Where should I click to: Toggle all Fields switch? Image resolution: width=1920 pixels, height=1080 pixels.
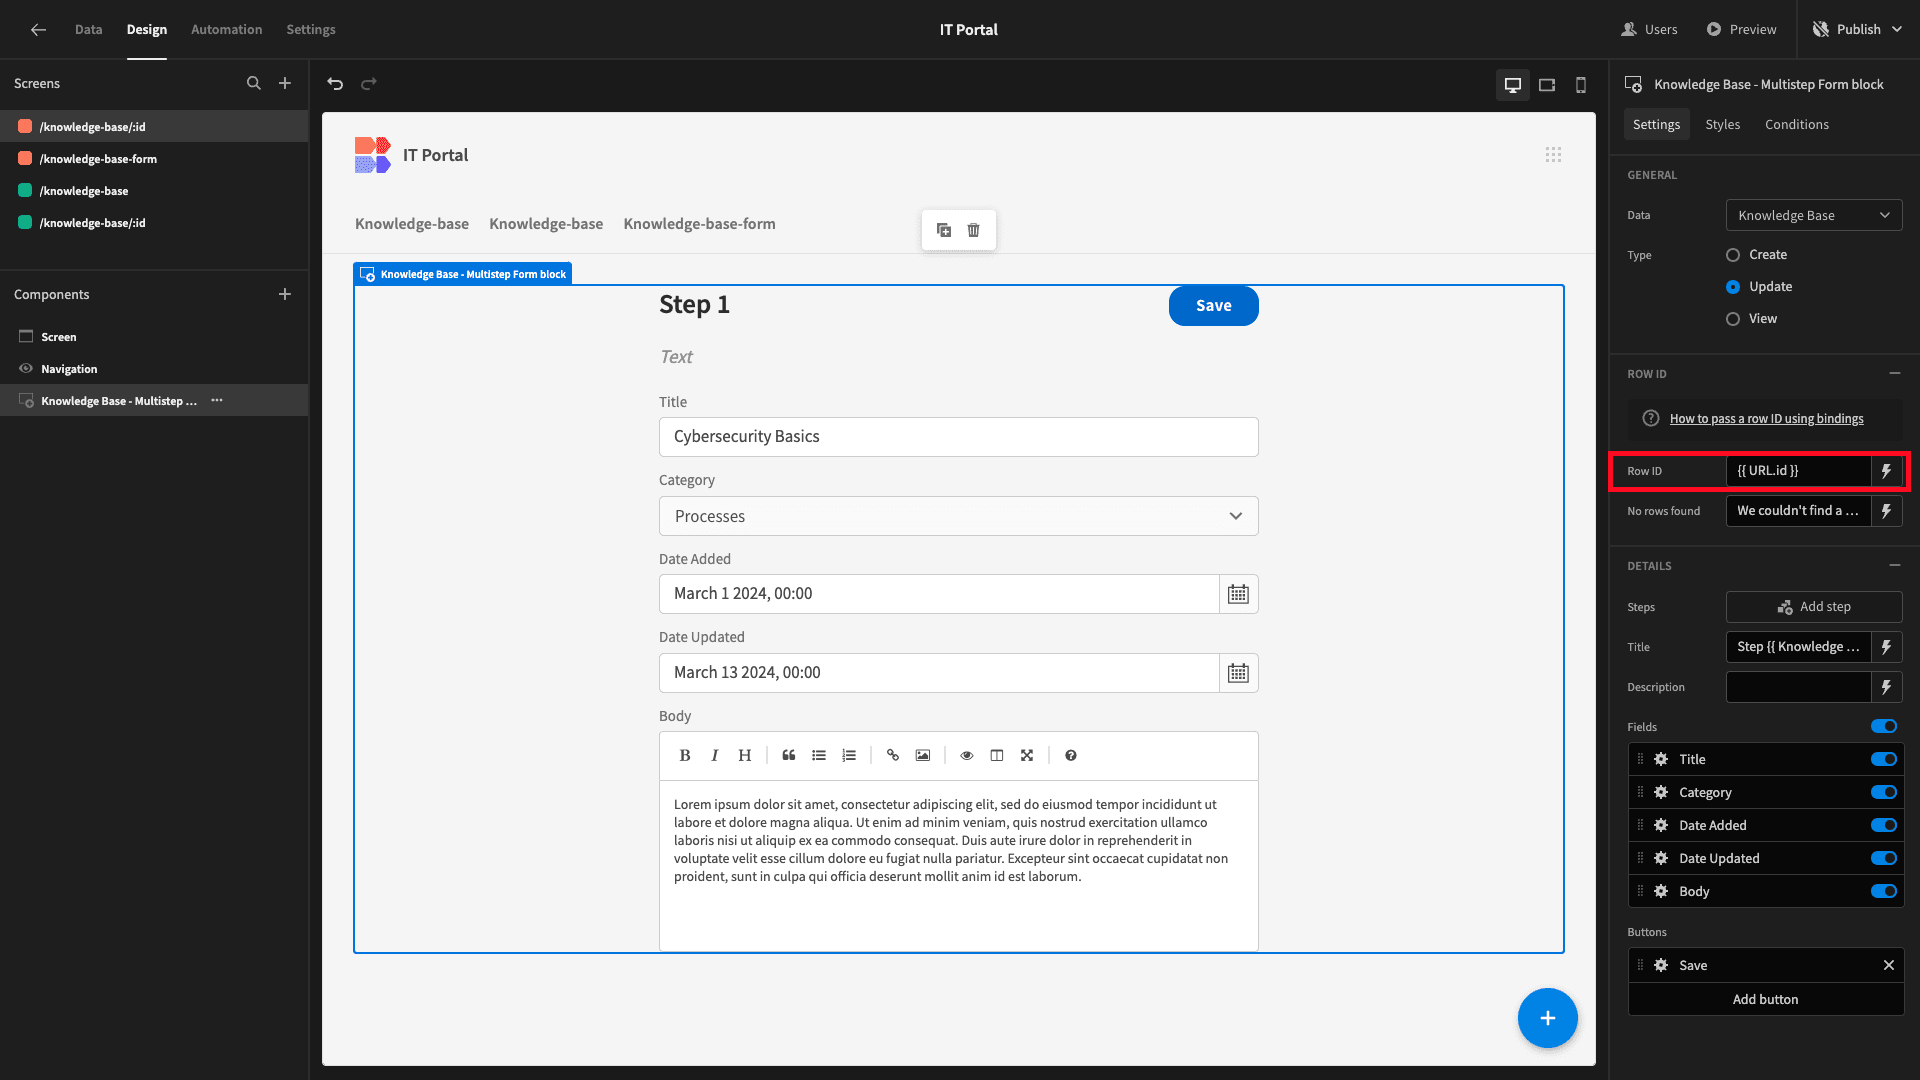[1884, 727]
